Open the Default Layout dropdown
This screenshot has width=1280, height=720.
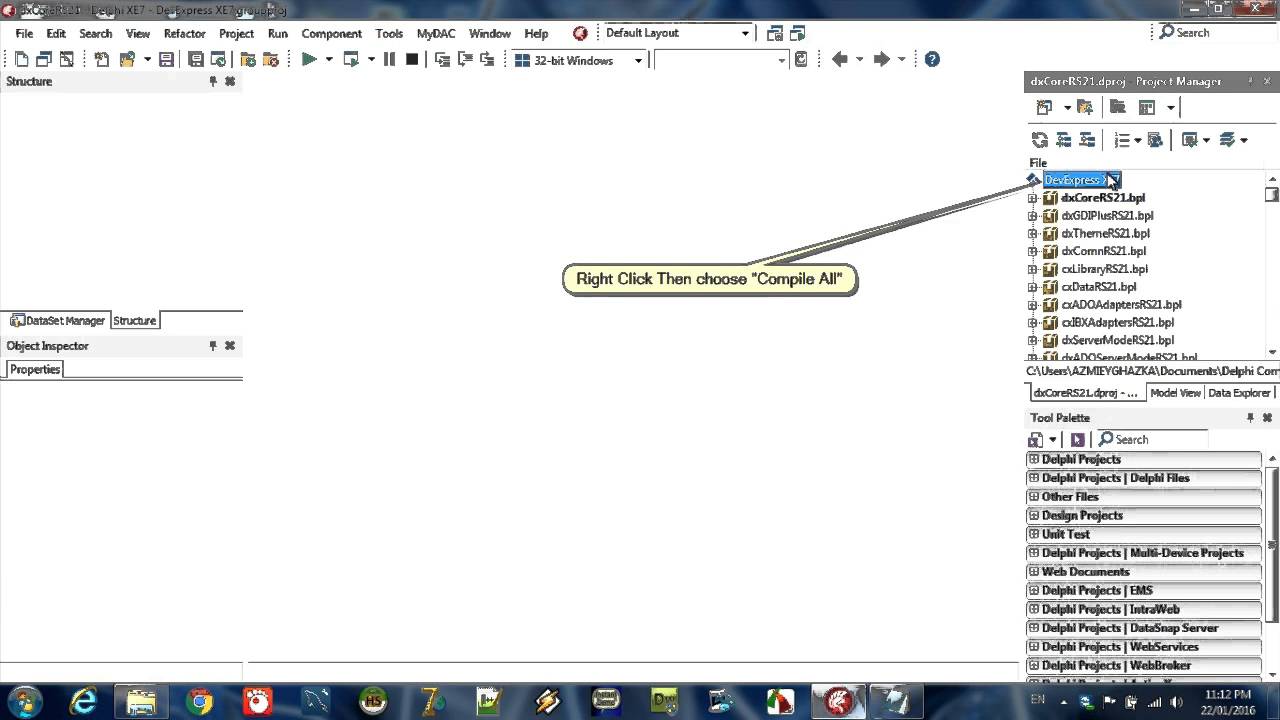[x=745, y=33]
